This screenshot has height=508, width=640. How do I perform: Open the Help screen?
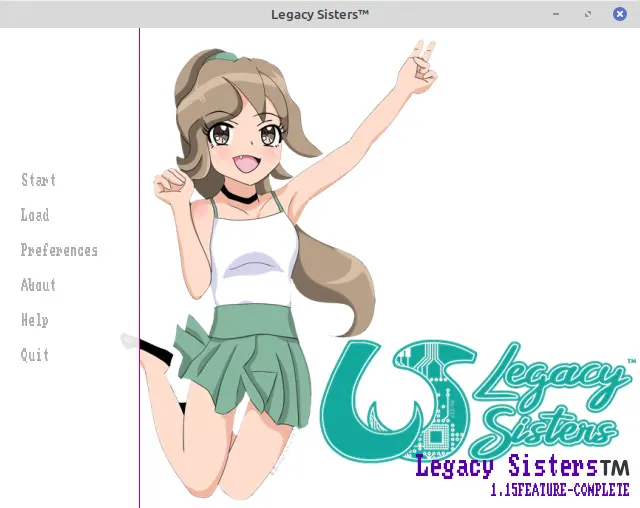tap(35, 320)
